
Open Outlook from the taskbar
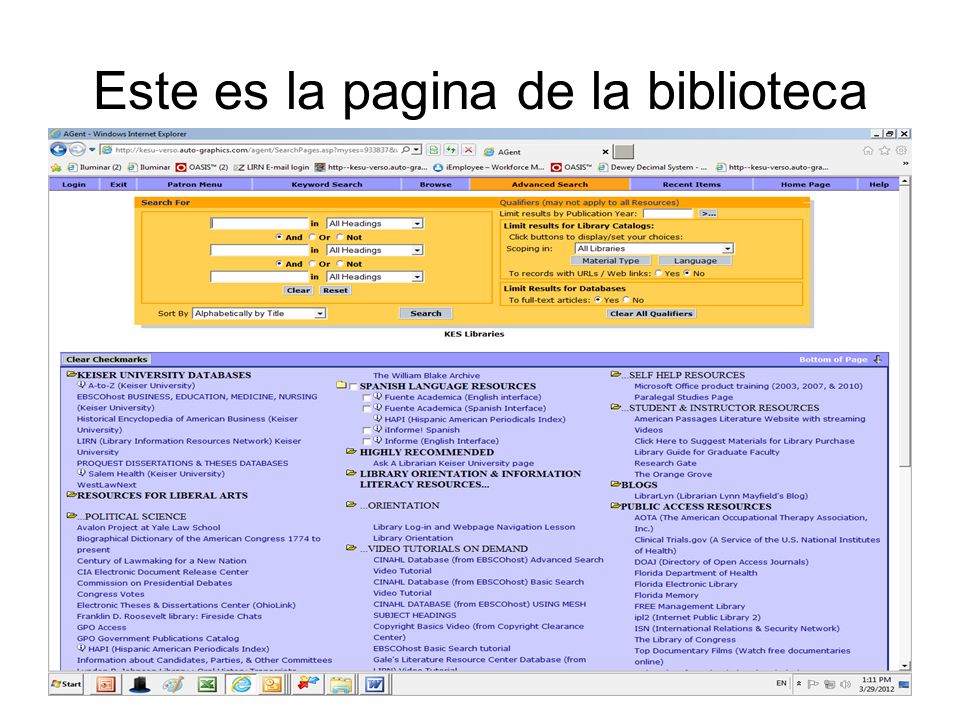(272, 684)
